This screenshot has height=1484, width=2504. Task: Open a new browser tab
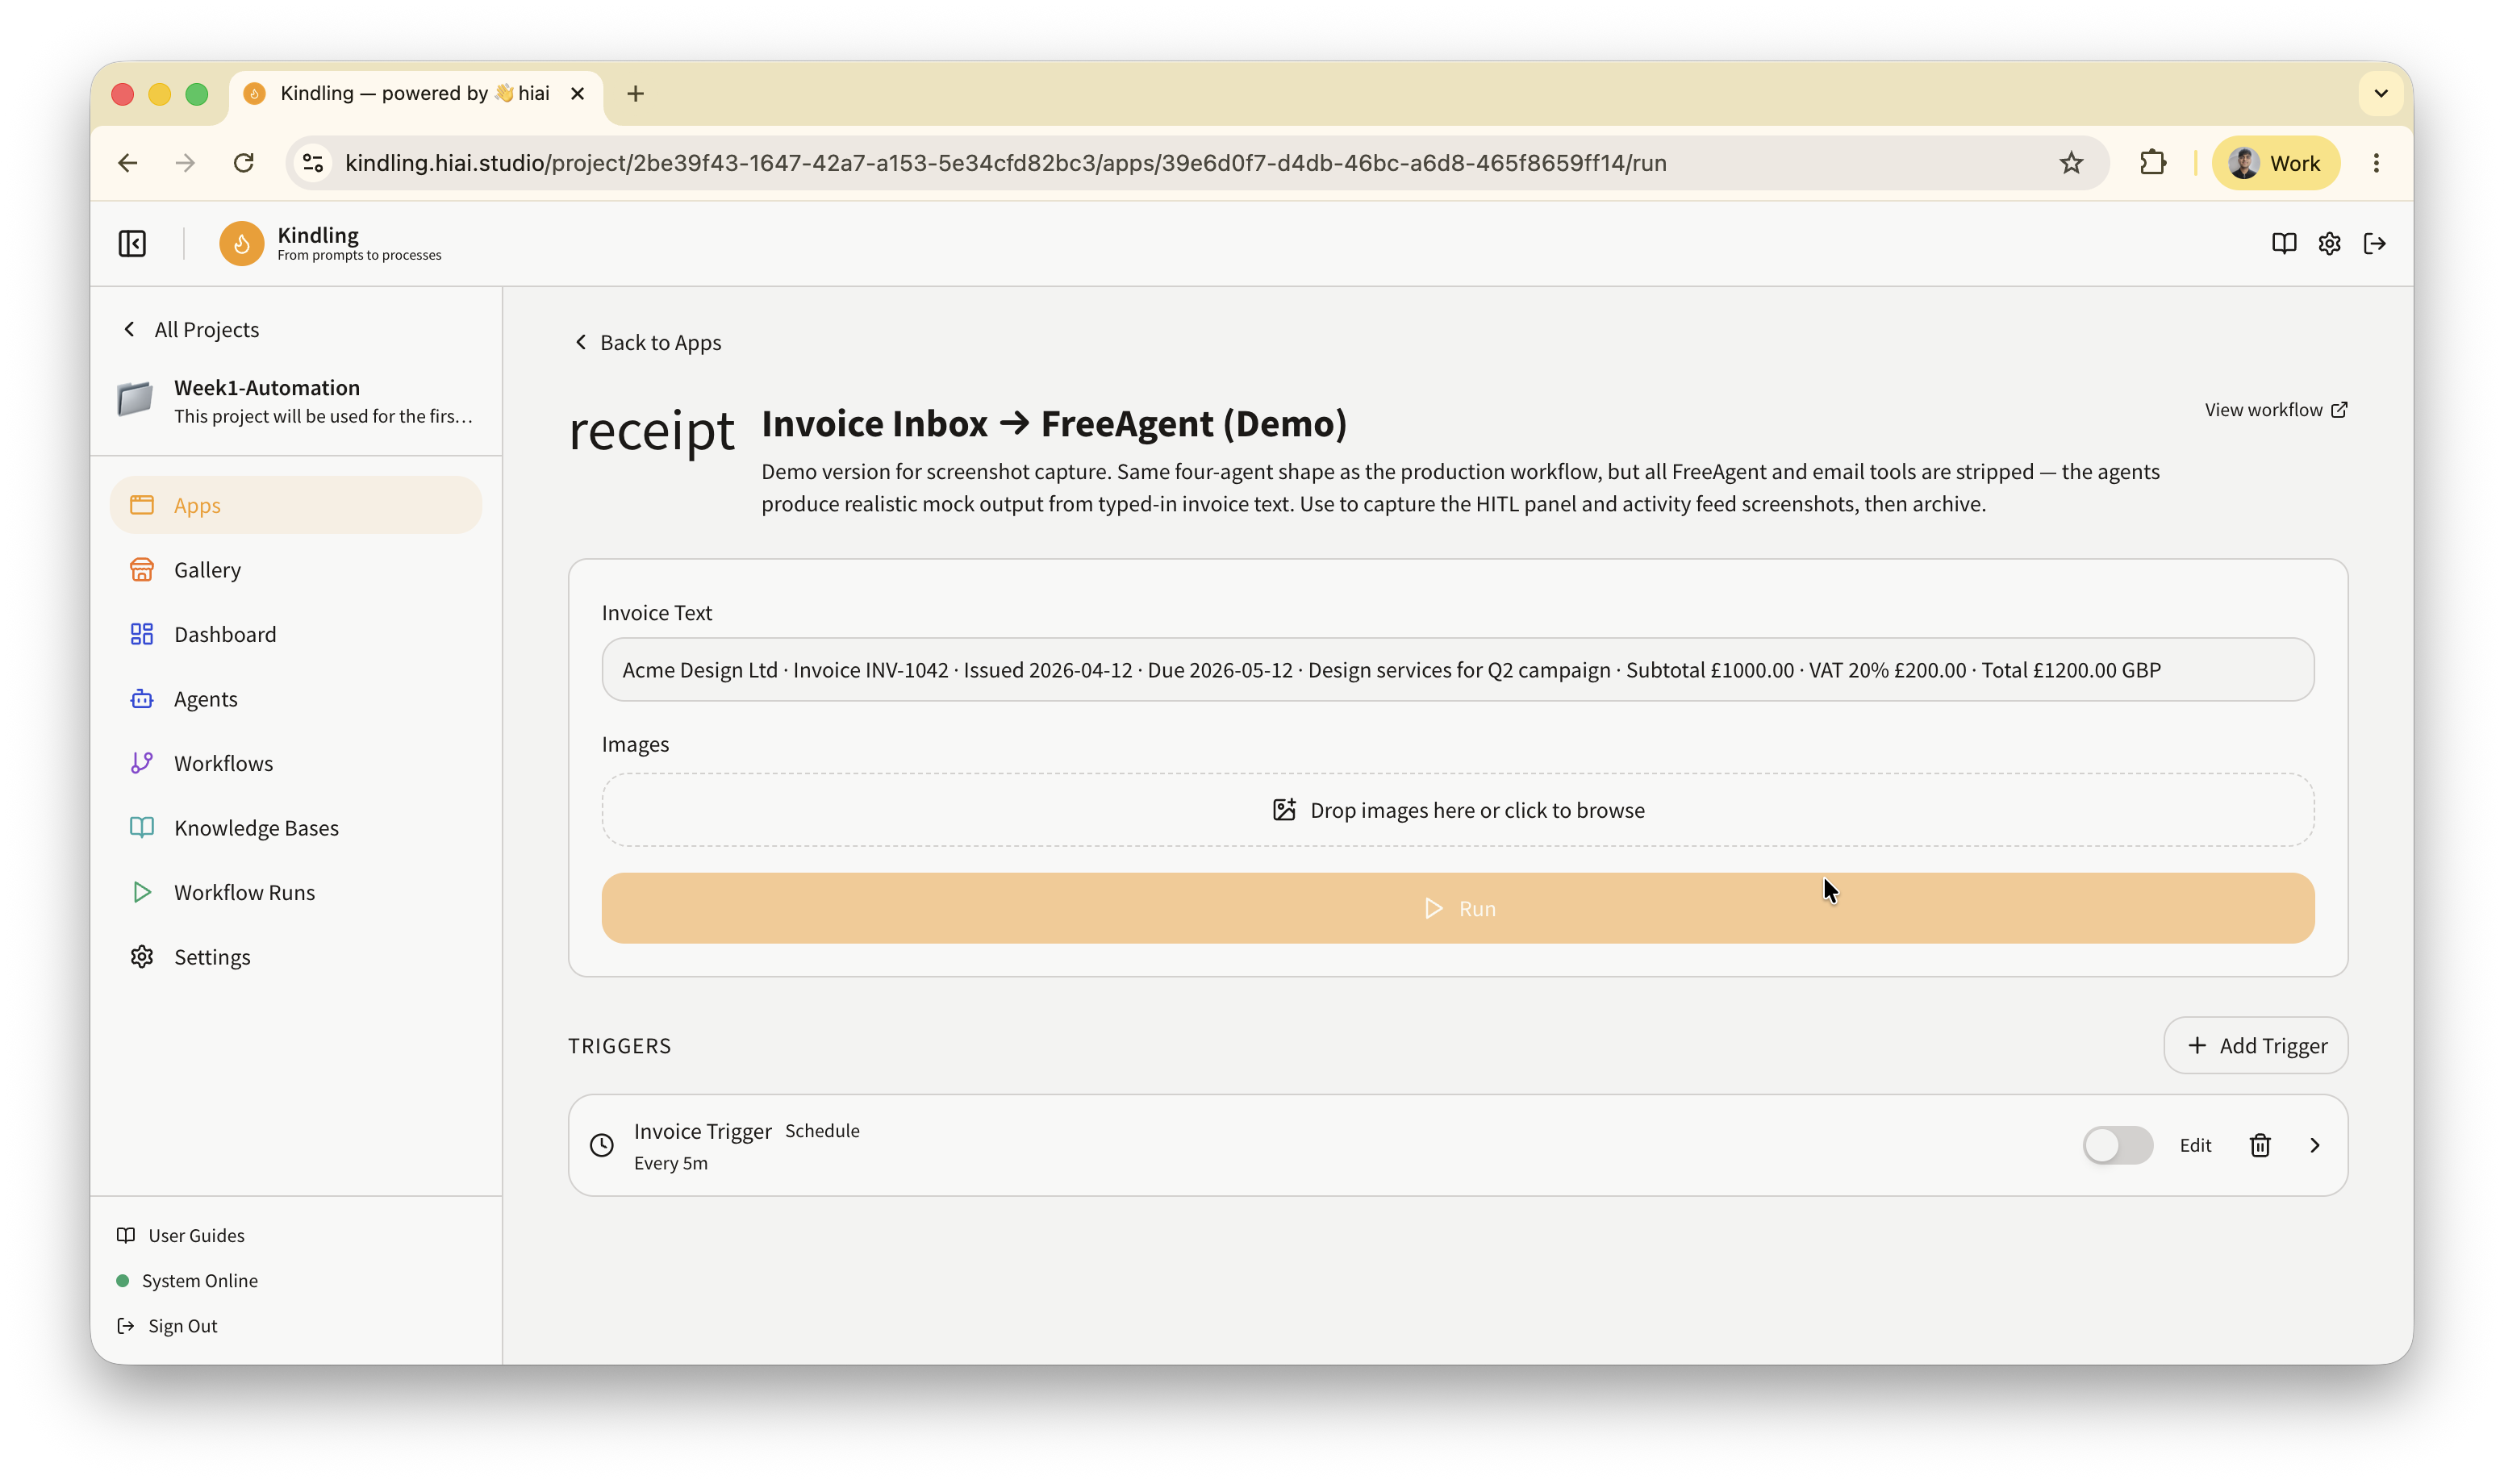click(635, 94)
